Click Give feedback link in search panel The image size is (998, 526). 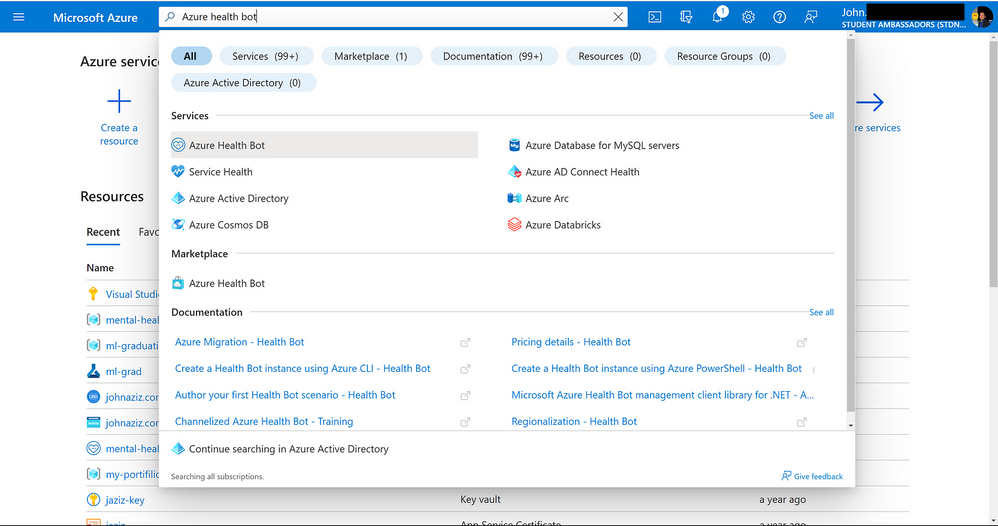coord(812,476)
